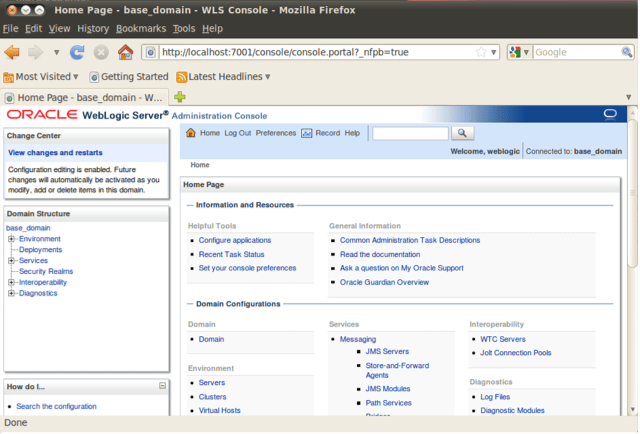Expand the Environment tree node

(x=11, y=239)
